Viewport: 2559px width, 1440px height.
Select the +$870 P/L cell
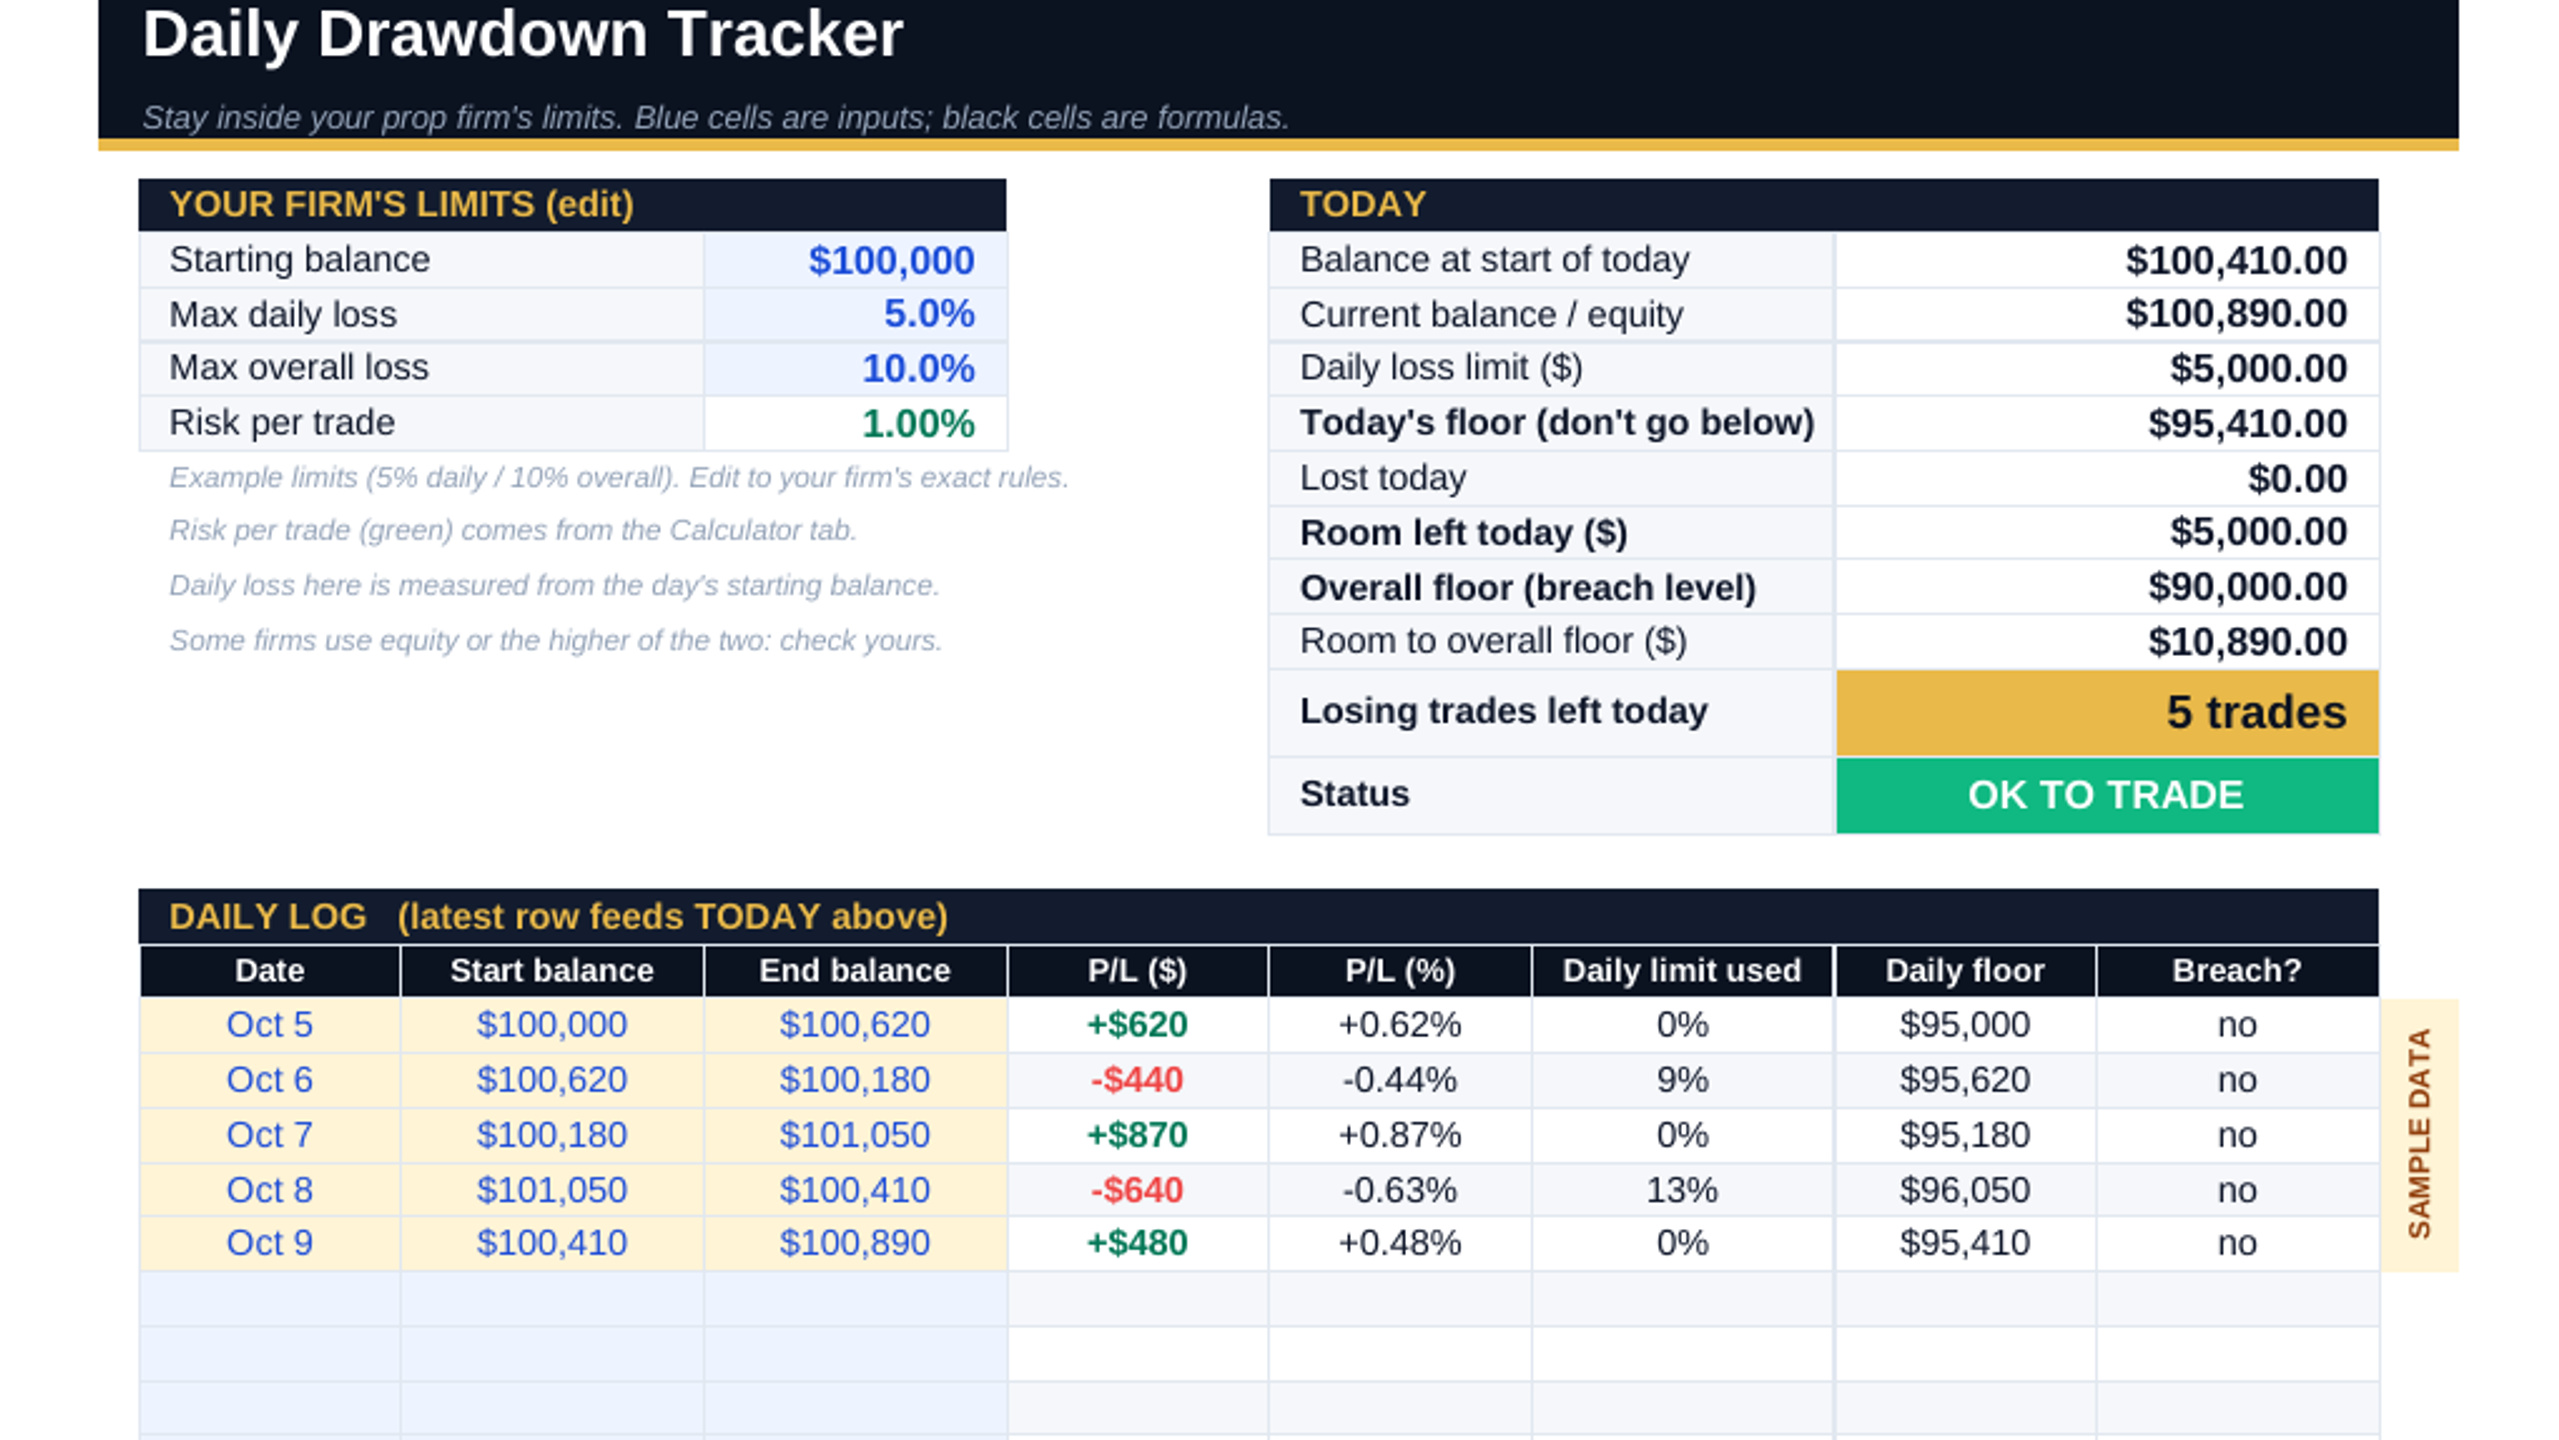click(x=1137, y=1135)
